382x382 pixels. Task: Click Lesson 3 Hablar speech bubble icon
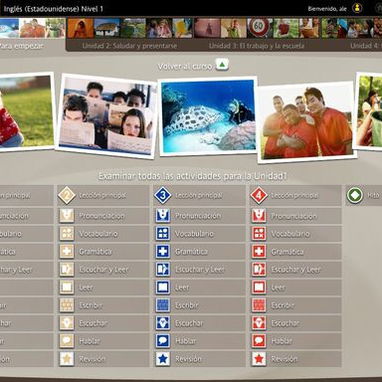[163, 341]
